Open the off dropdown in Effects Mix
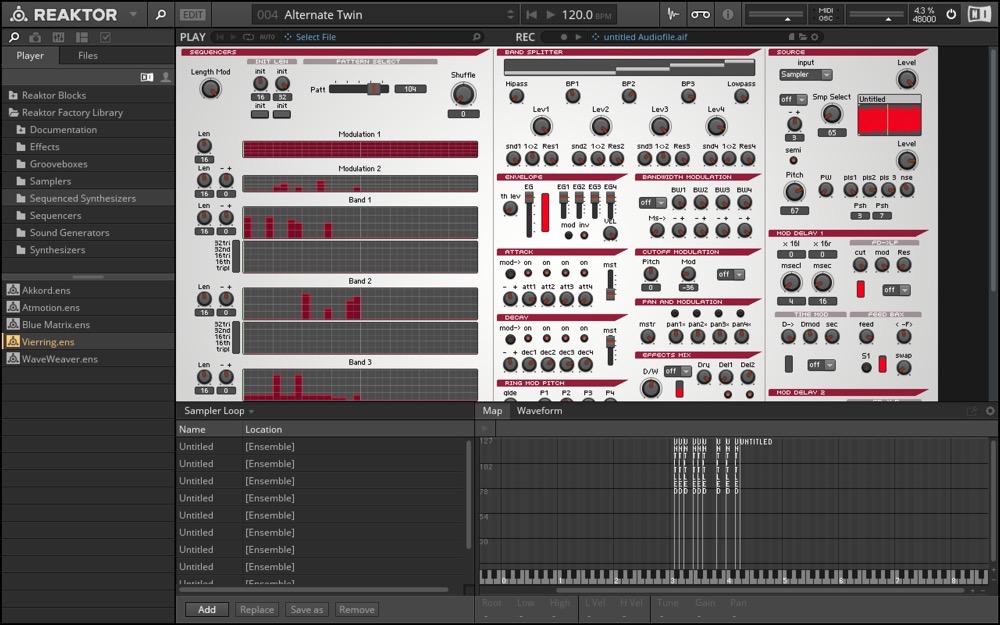1000x625 pixels. (678, 371)
